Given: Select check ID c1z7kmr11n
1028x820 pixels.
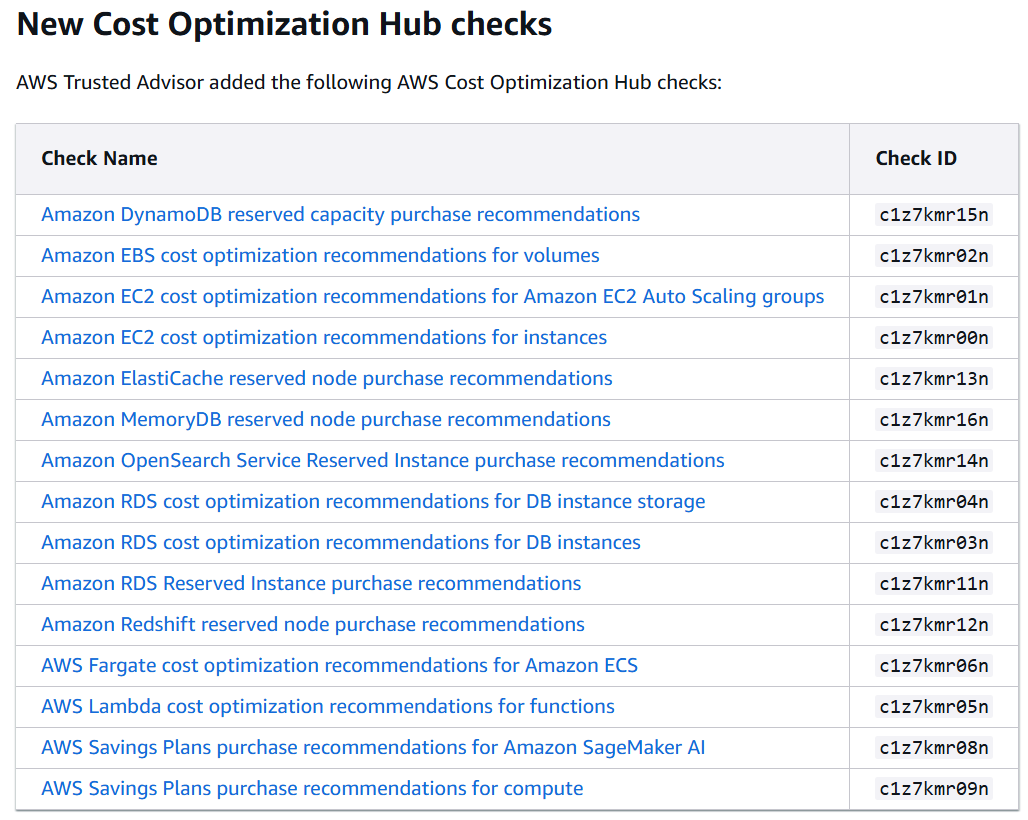Looking at the screenshot, I should [934, 584].
